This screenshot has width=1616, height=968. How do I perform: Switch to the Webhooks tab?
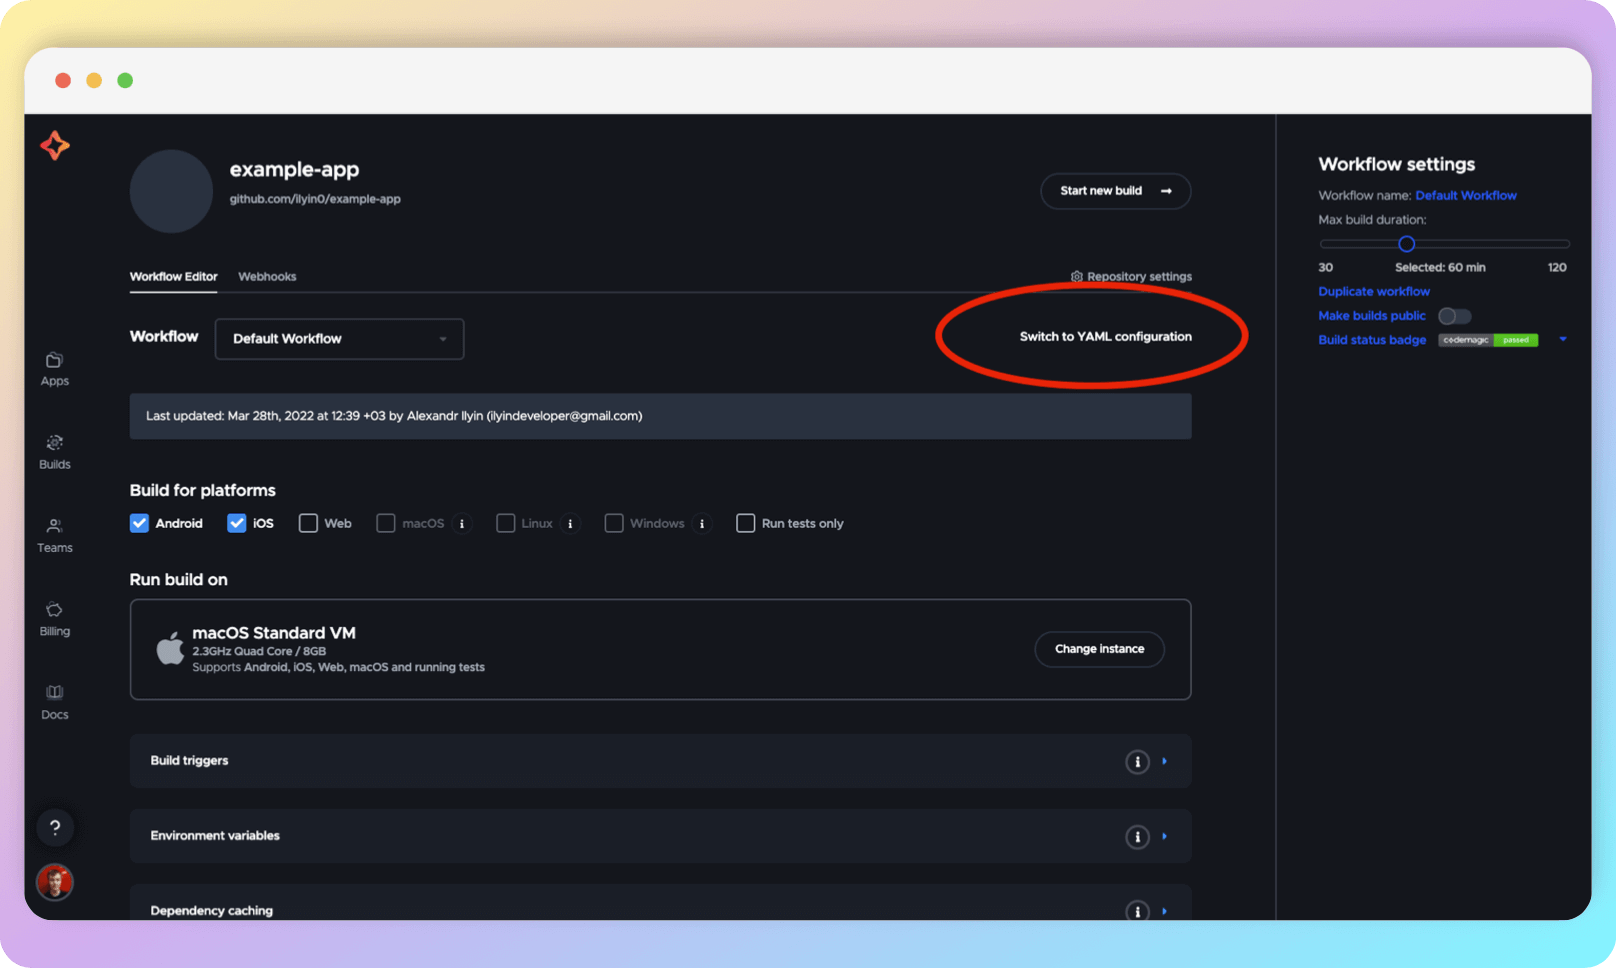tap(266, 276)
